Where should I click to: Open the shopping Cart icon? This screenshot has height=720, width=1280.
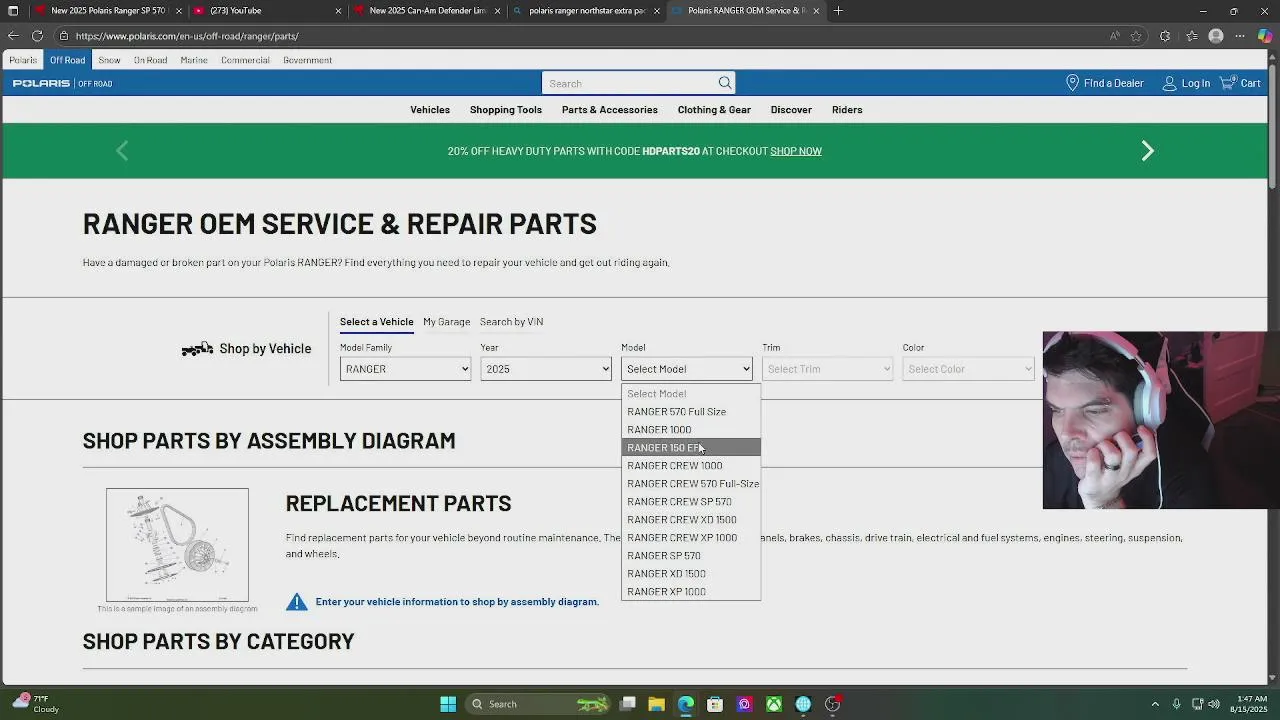(x=1227, y=83)
